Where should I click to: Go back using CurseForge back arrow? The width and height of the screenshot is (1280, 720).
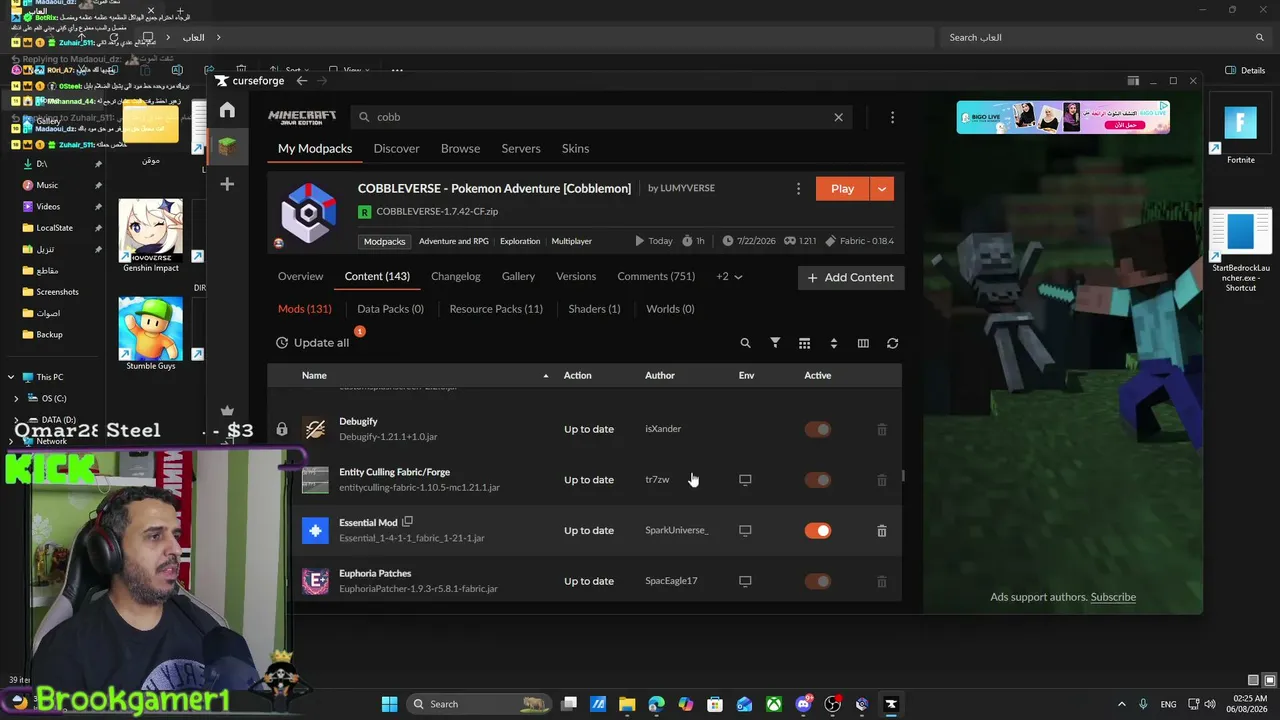[x=302, y=81]
